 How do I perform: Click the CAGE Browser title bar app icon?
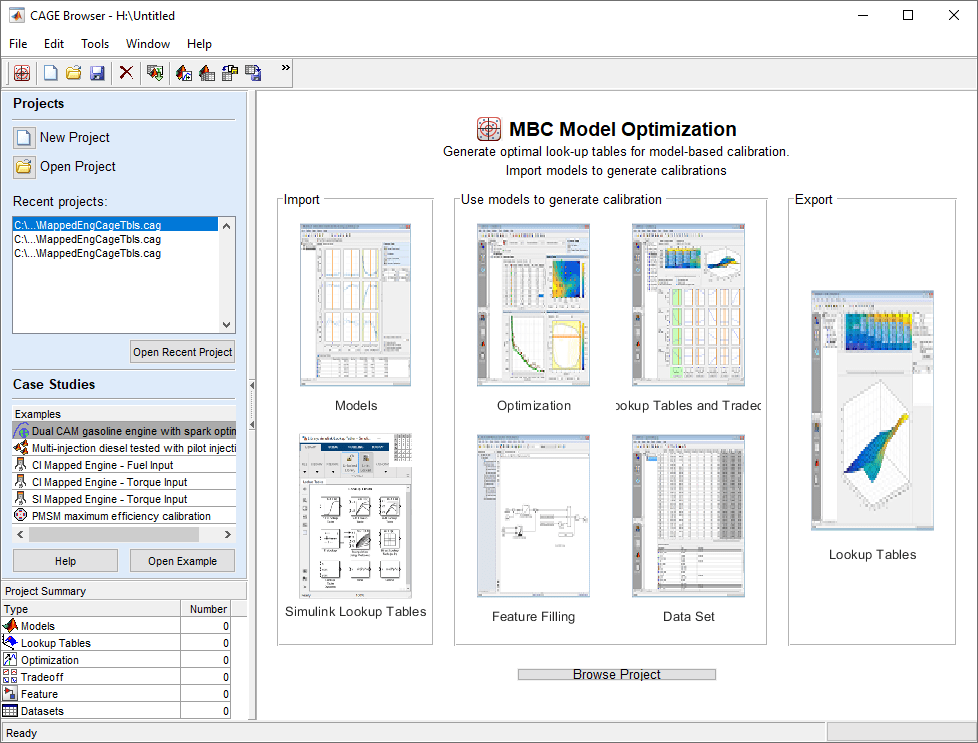coord(17,16)
